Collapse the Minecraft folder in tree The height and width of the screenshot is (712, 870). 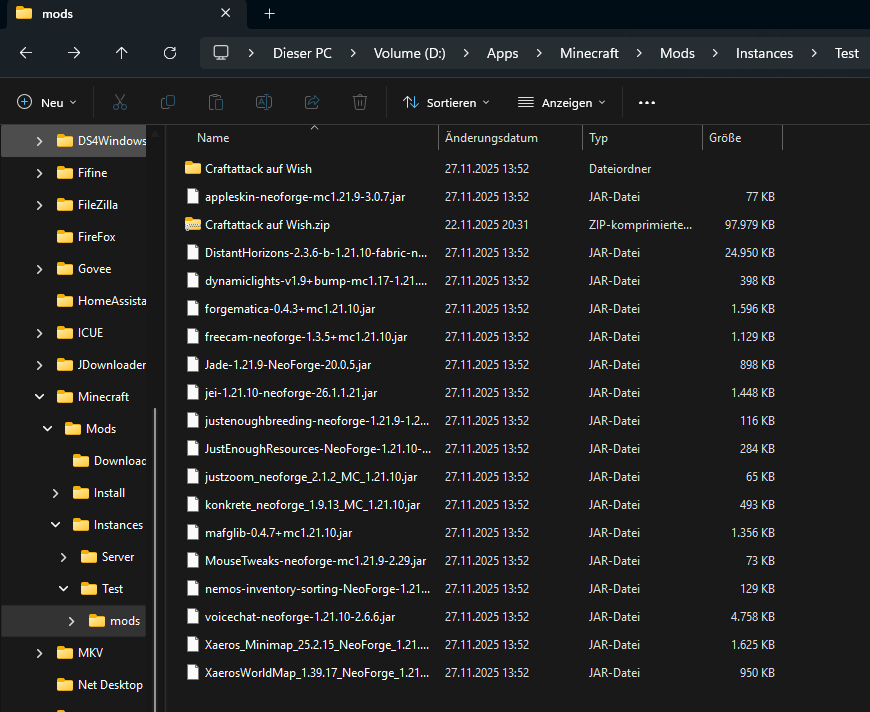pyautogui.click(x=39, y=397)
